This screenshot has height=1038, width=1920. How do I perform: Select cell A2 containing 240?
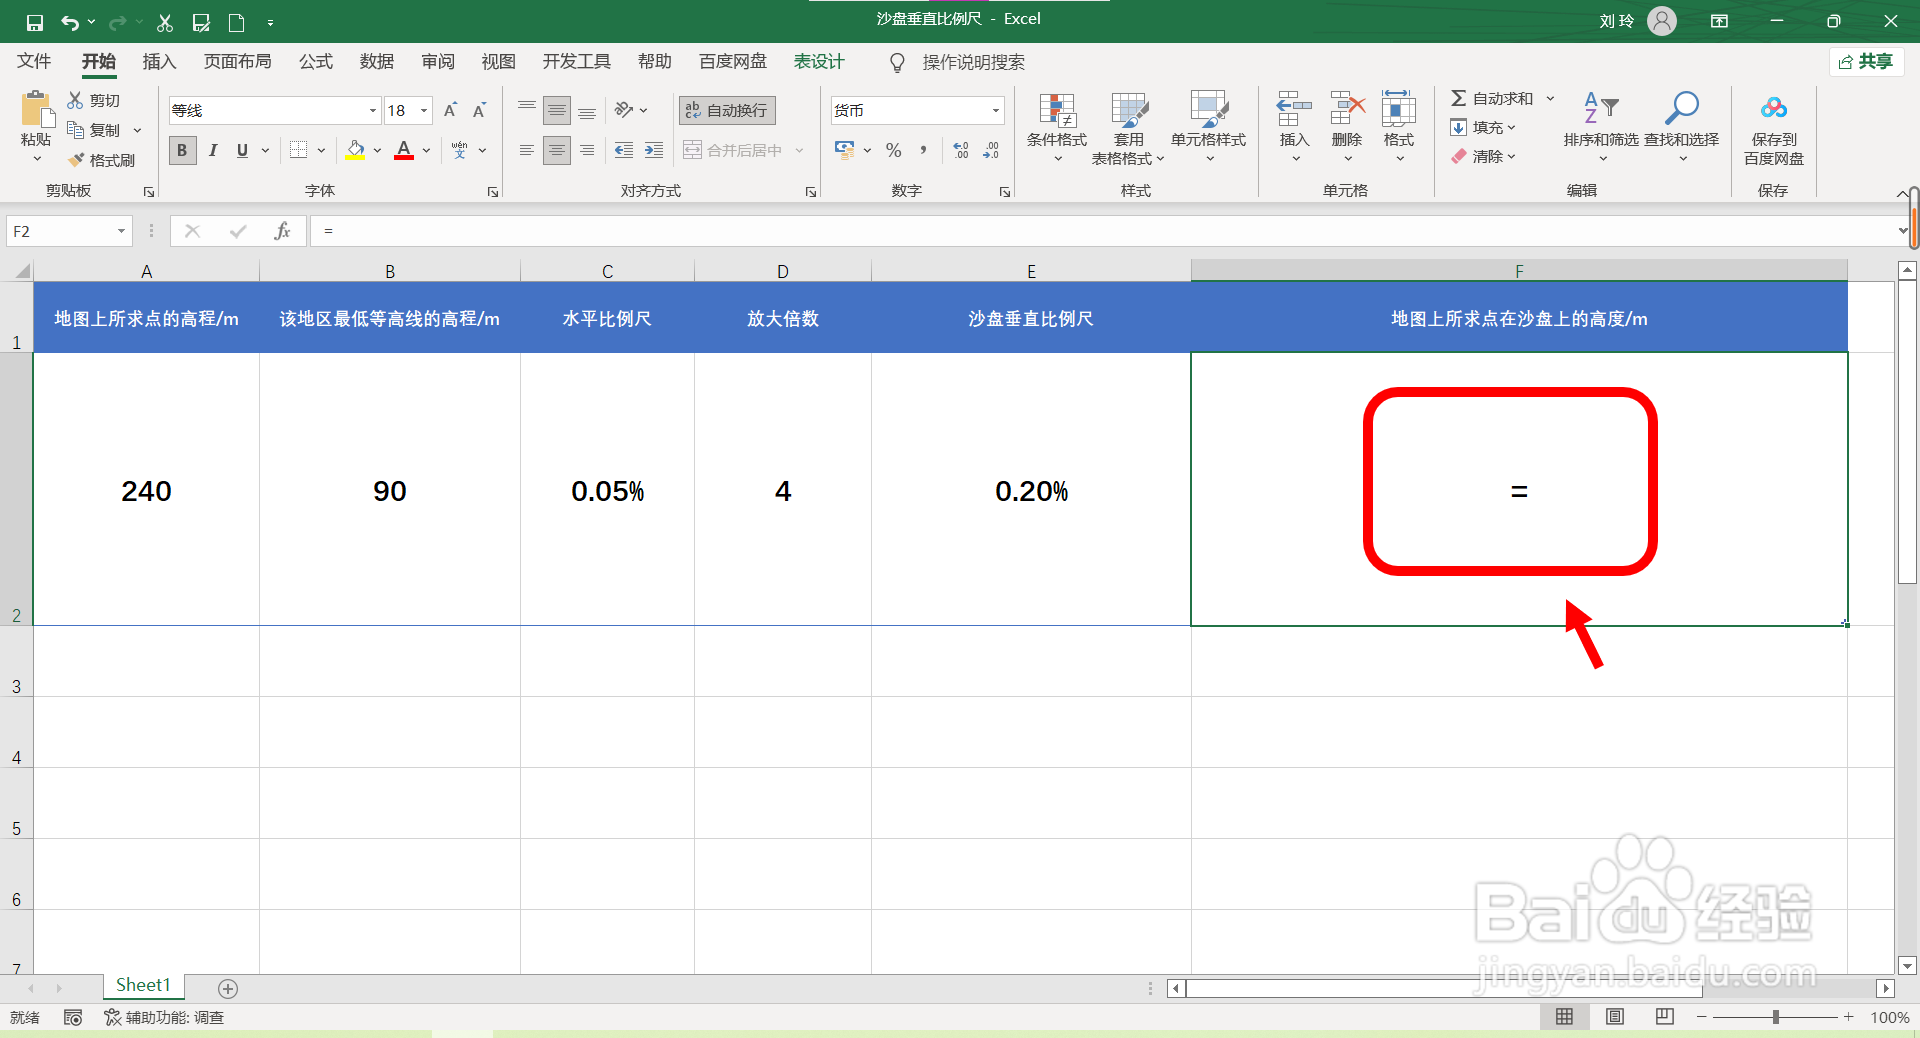(x=146, y=490)
